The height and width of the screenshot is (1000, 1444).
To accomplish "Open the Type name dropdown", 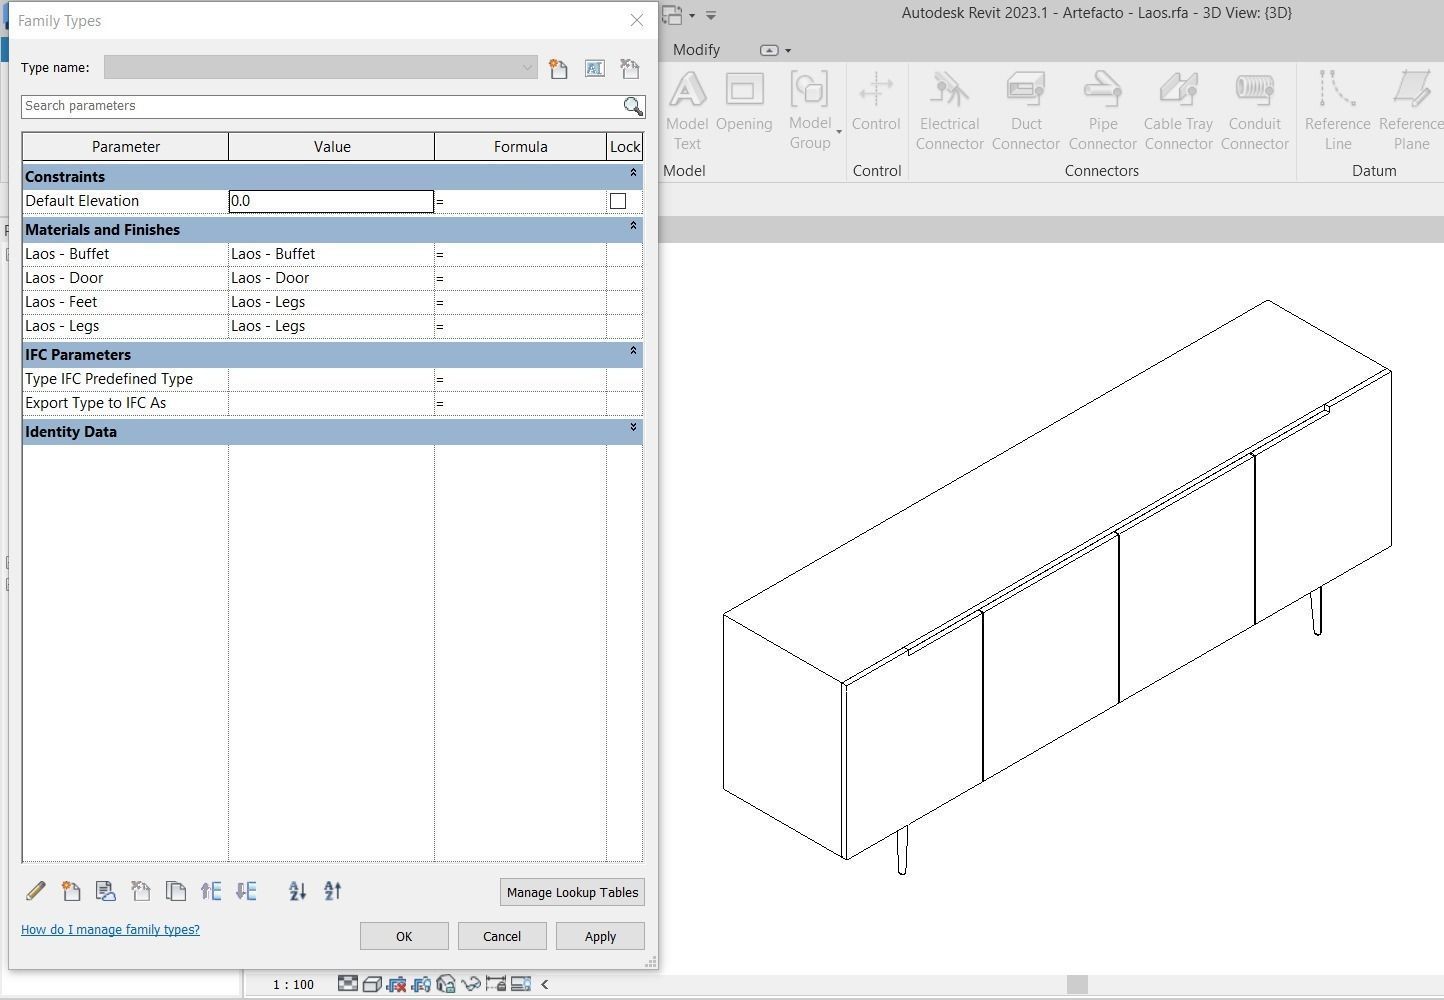I will (x=527, y=68).
